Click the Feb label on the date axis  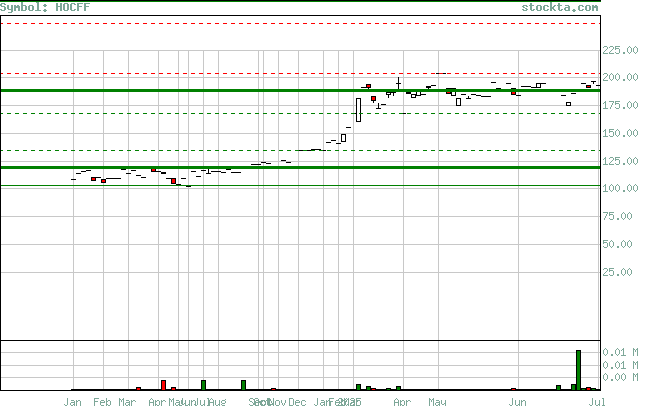(x=102, y=402)
